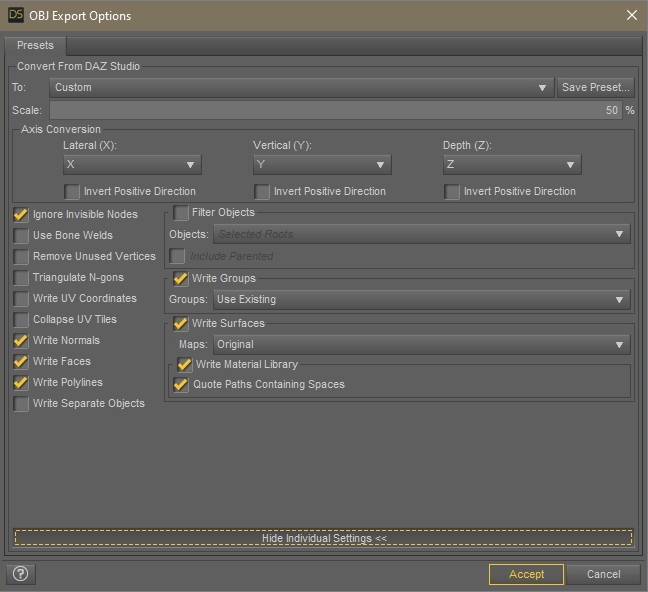648x592 pixels.
Task: Enable the Filter Objects checkbox
Action: pyautogui.click(x=181, y=213)
